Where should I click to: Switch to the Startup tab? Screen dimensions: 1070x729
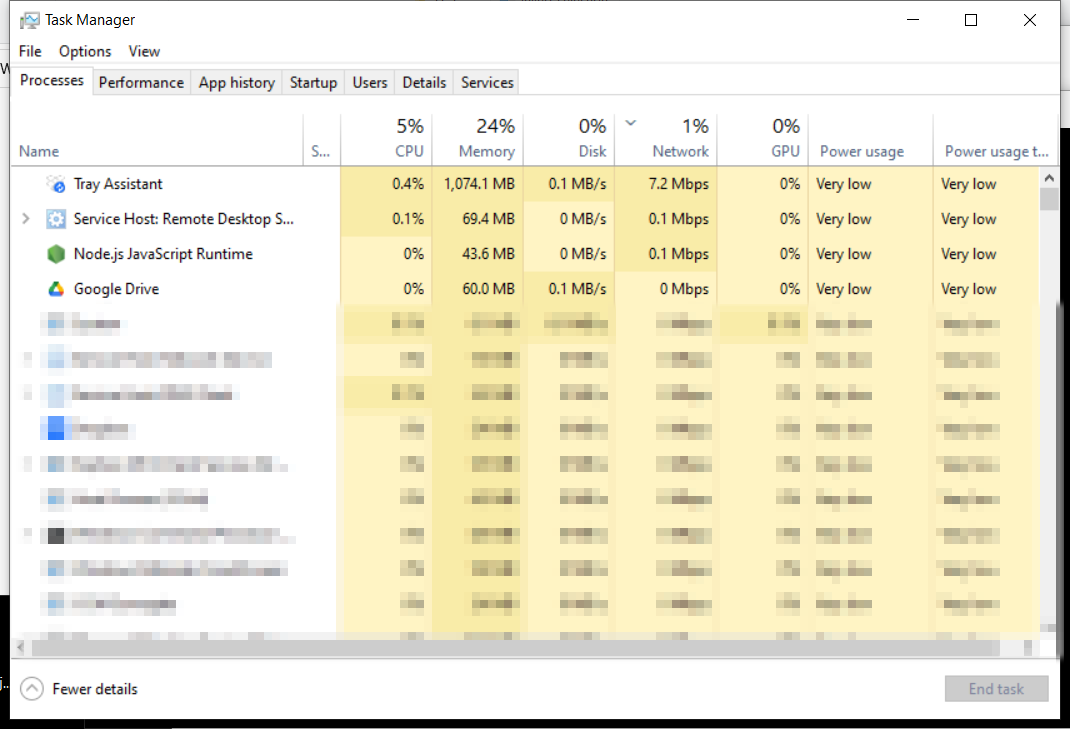(x=313, y=83)
